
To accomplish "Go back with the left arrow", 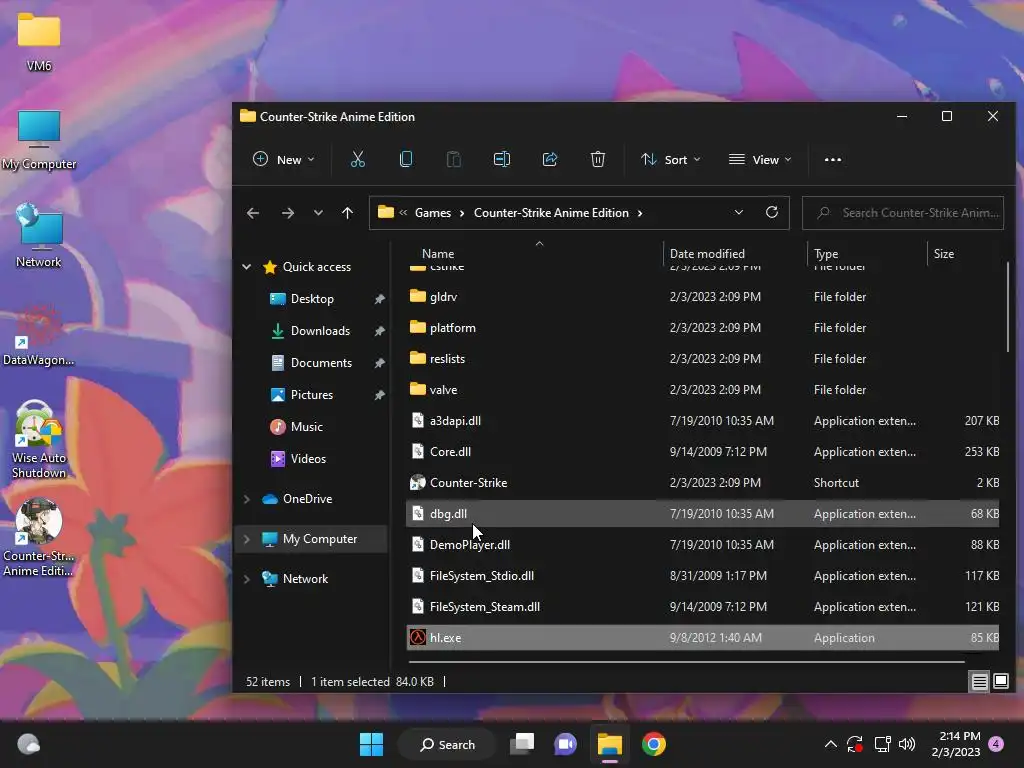I will coord(253,213).
